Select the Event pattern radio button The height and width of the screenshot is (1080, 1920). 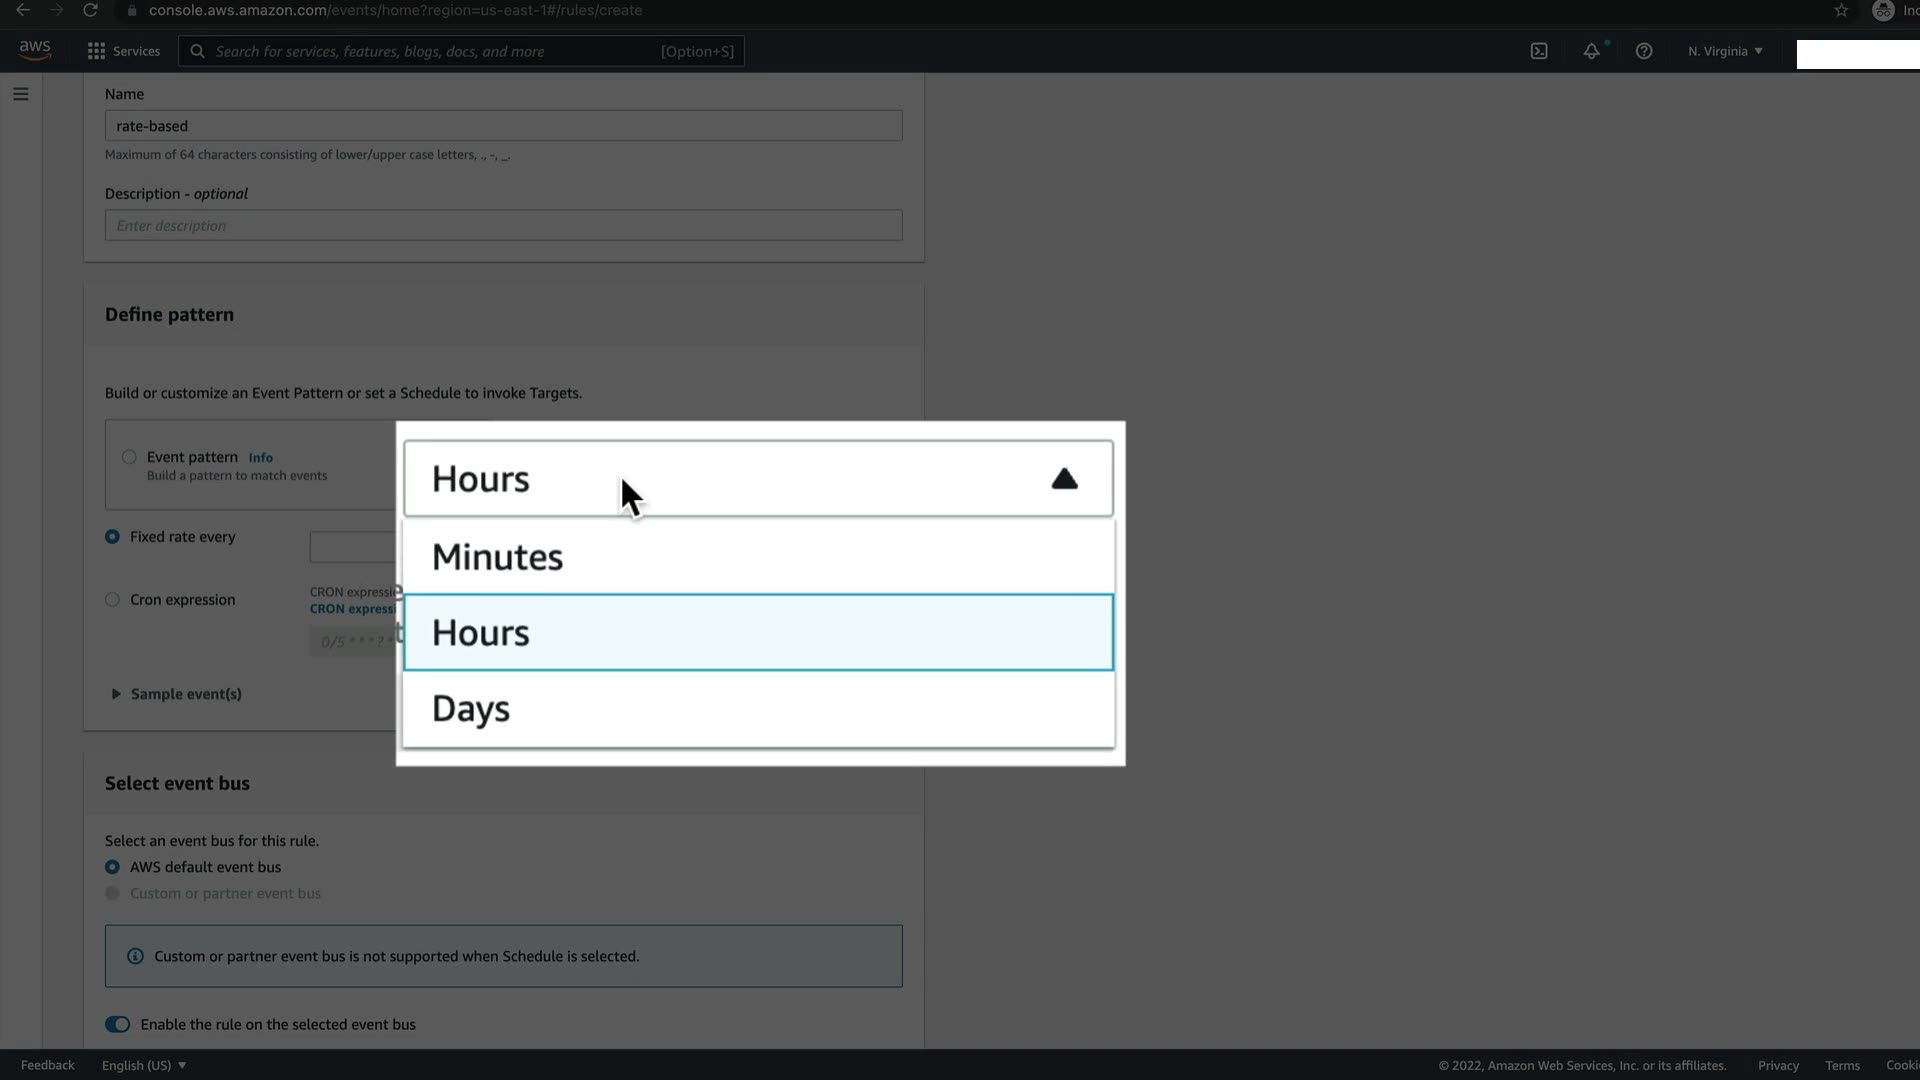[129, 457]
